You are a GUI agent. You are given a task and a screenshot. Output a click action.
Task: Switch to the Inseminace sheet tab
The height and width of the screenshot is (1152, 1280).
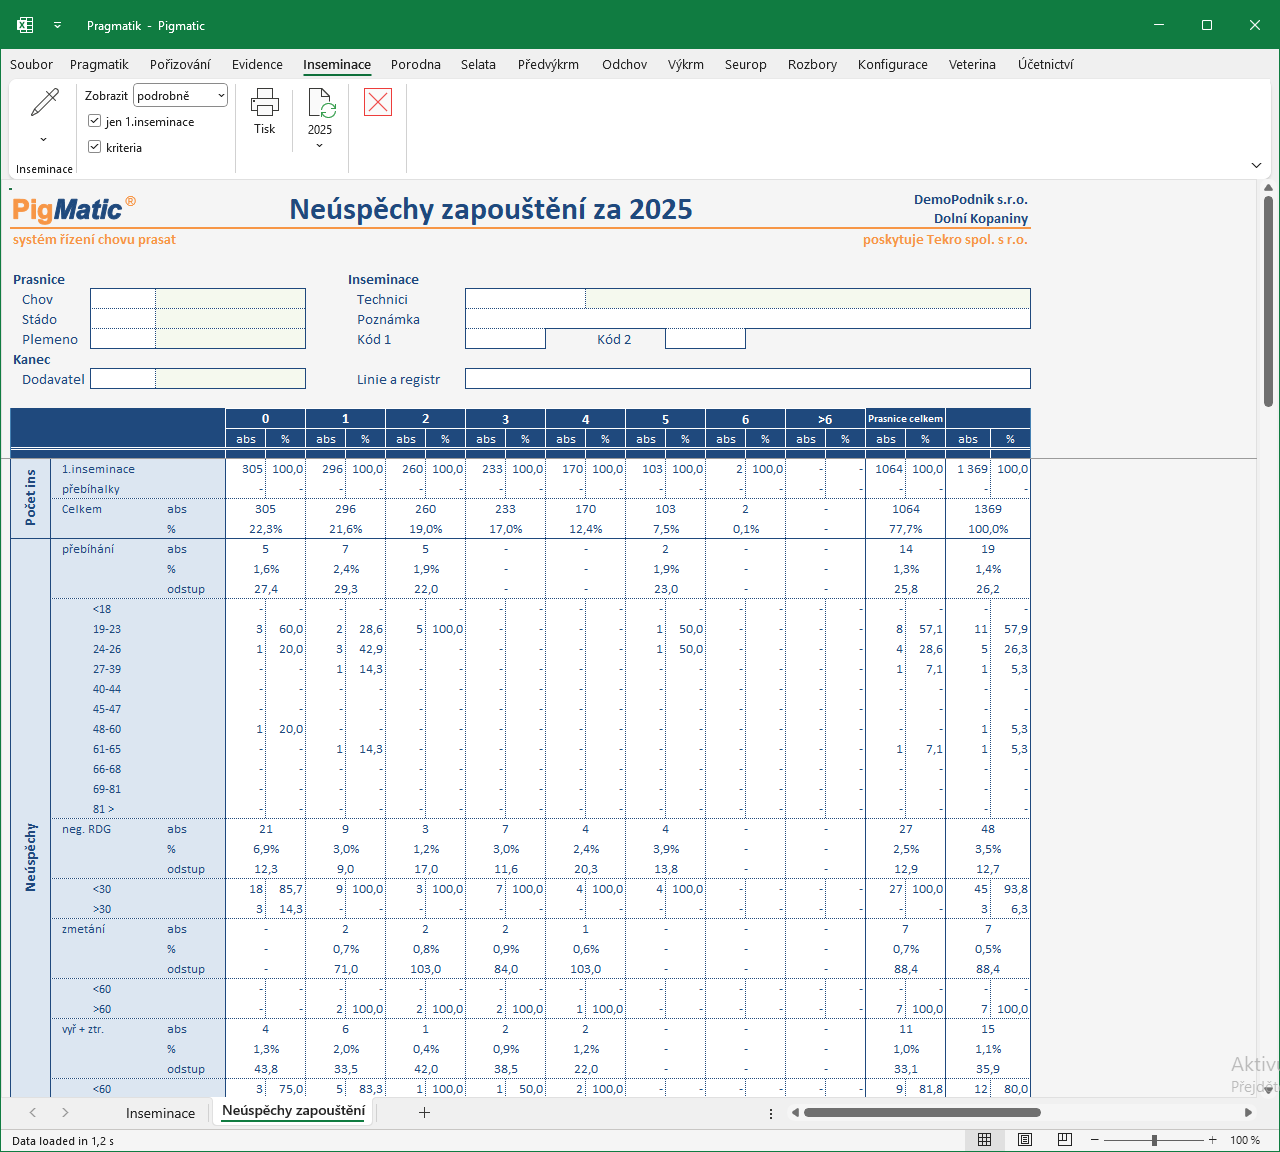[x=160, y=1113]
